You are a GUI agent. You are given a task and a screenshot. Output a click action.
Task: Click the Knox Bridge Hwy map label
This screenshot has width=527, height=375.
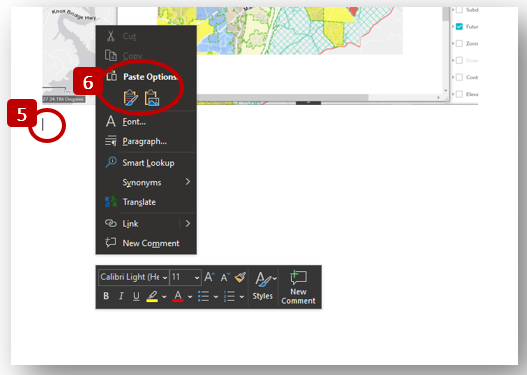(x=74, y=15)
